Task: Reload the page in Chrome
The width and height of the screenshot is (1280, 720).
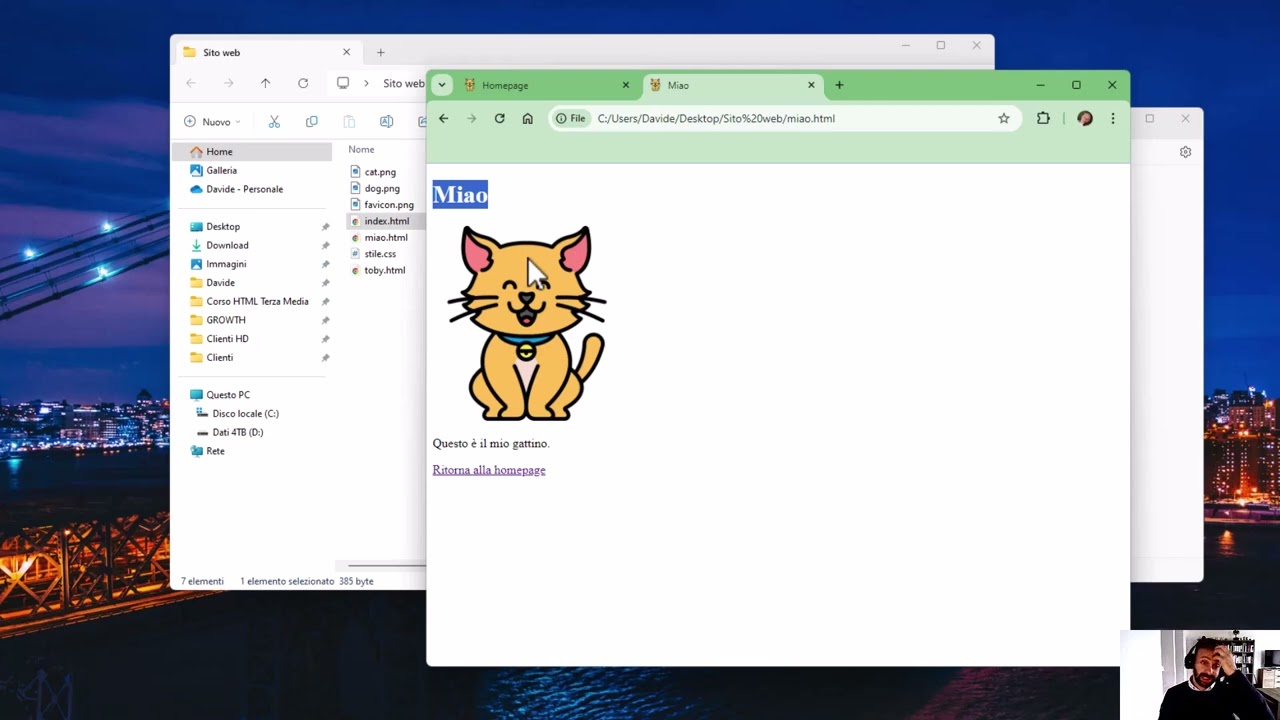Action: (499, 118)
